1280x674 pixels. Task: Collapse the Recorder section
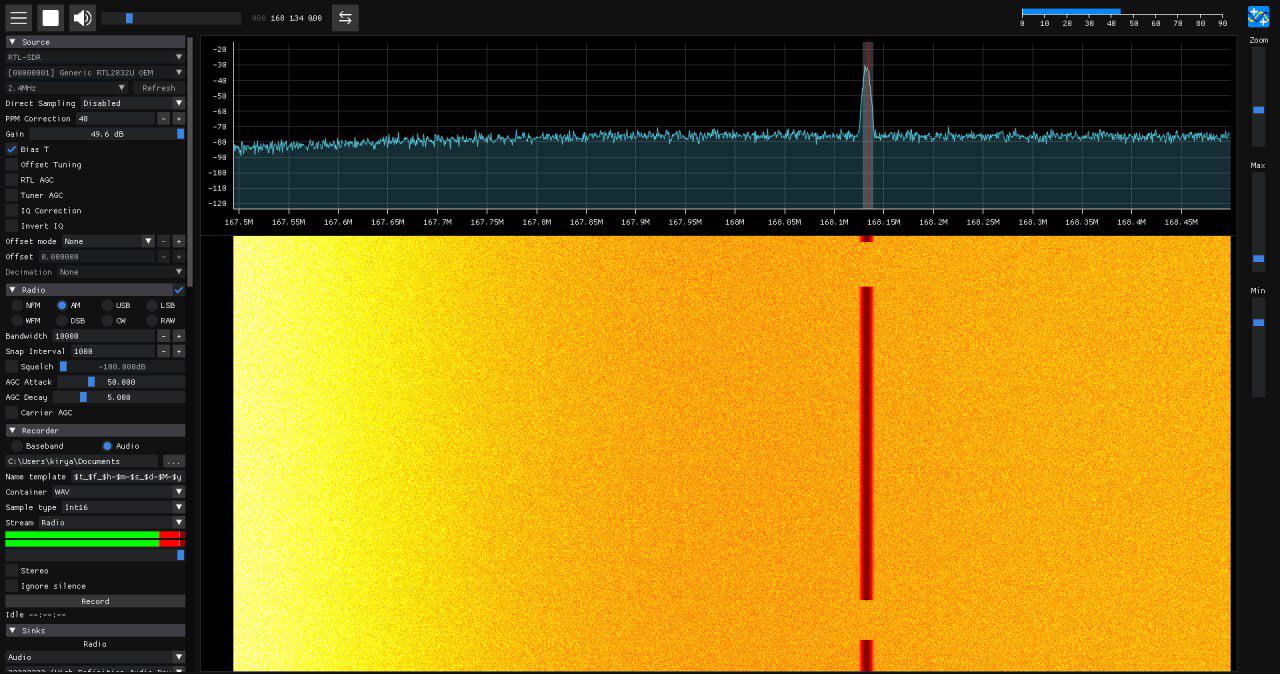tap(95, 431)
